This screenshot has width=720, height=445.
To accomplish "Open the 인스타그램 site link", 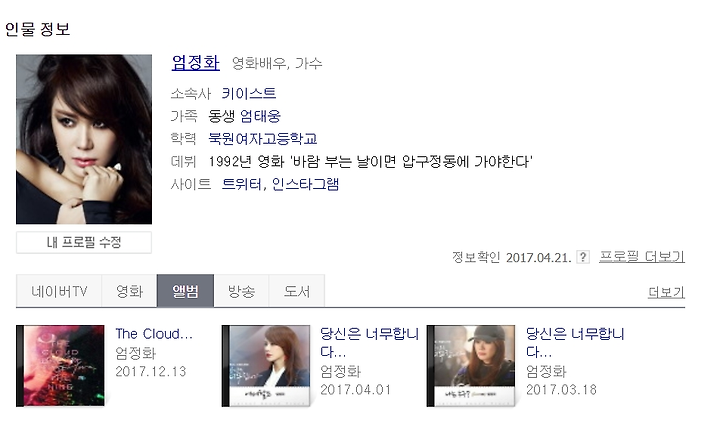I will point(305,184).
